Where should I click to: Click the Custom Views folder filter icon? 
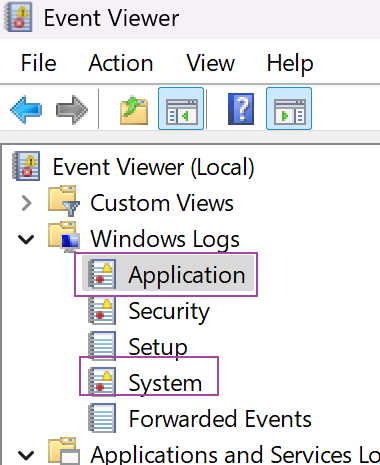[64, 201]
